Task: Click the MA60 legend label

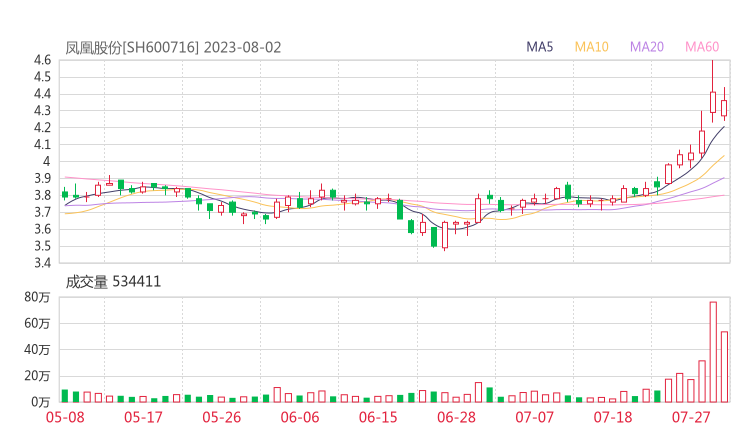Action: (702, 47)
